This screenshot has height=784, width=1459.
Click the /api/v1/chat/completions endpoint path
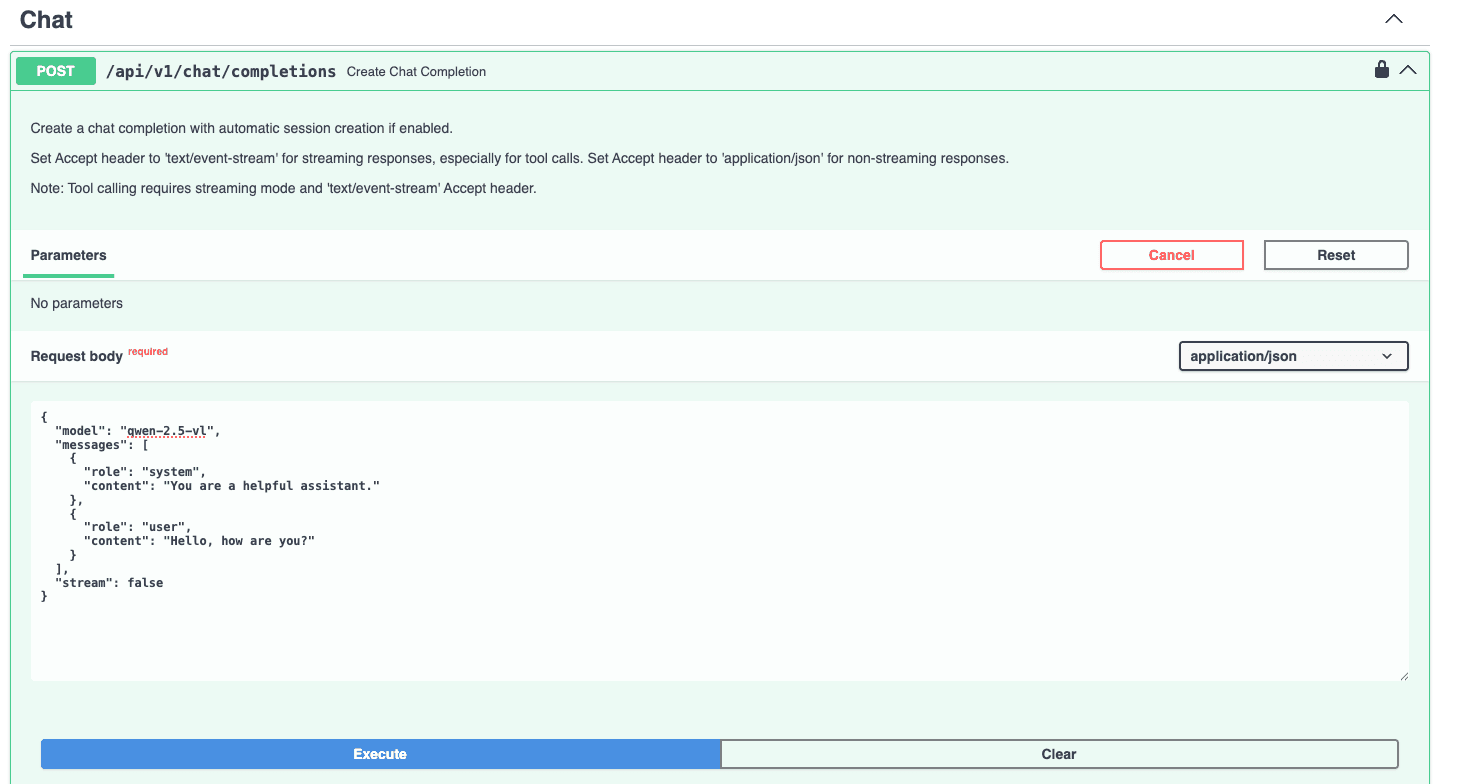(220, 71)
